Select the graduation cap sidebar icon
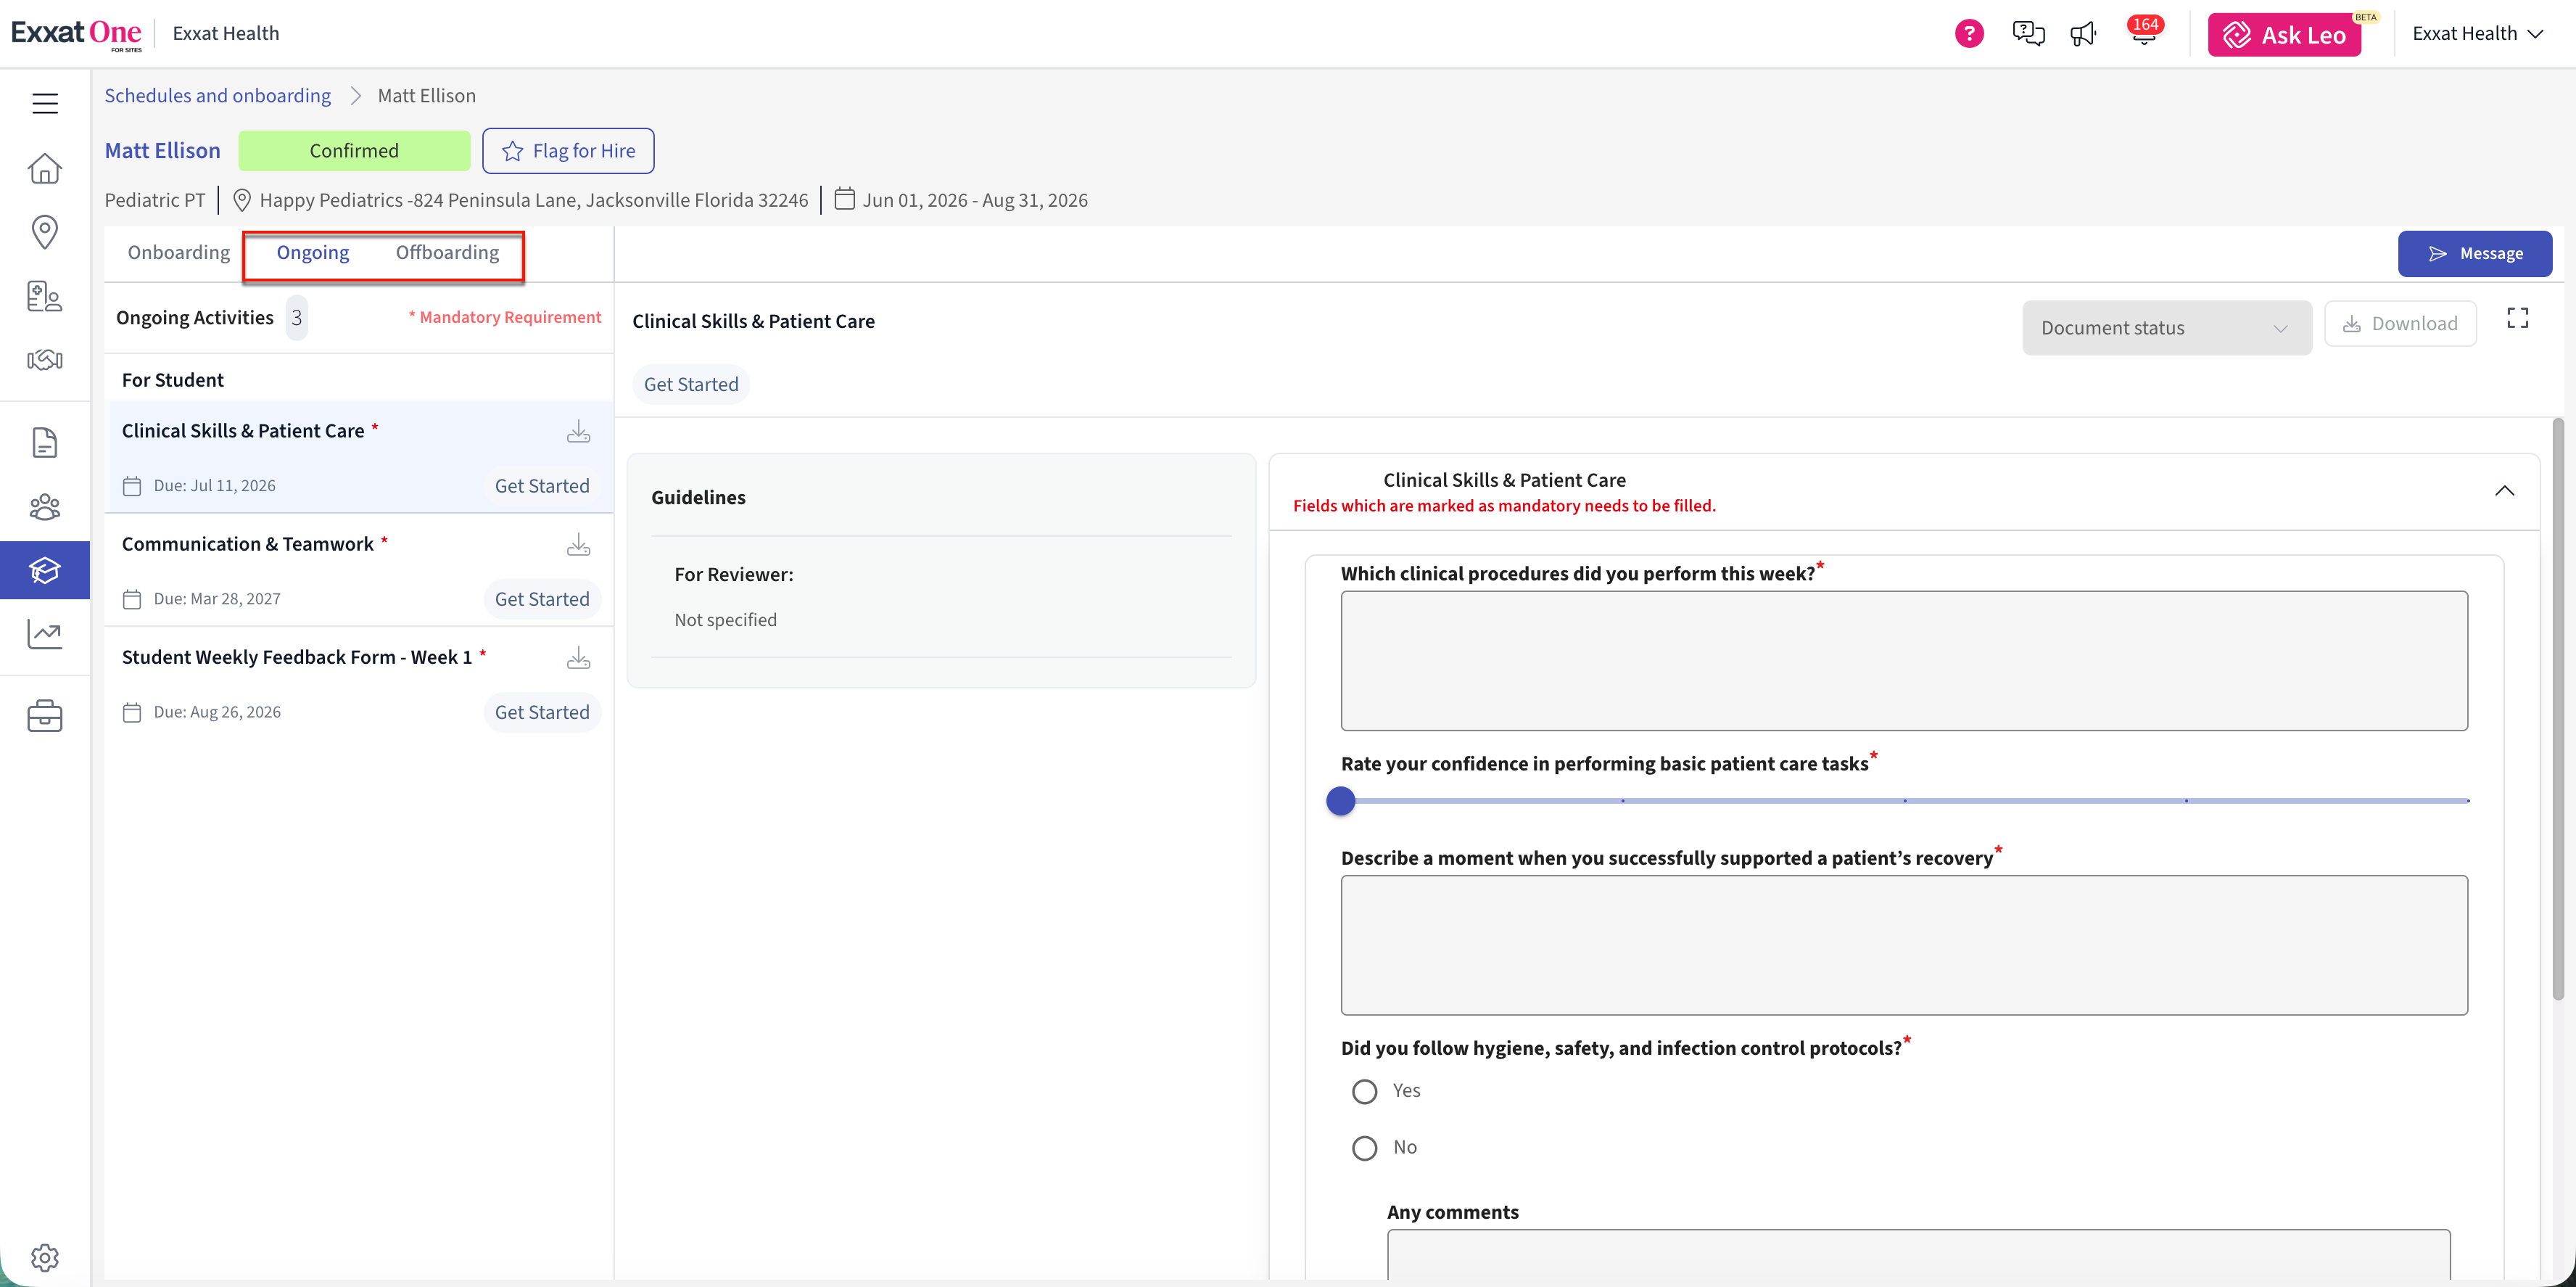2576x1287 pixels. point(45,570)
